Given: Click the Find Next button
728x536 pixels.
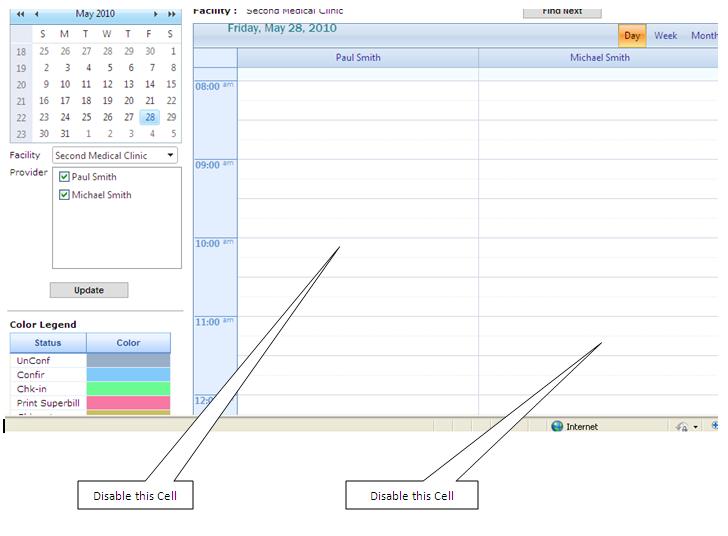Looking at the screenshot, I should 562,12.
